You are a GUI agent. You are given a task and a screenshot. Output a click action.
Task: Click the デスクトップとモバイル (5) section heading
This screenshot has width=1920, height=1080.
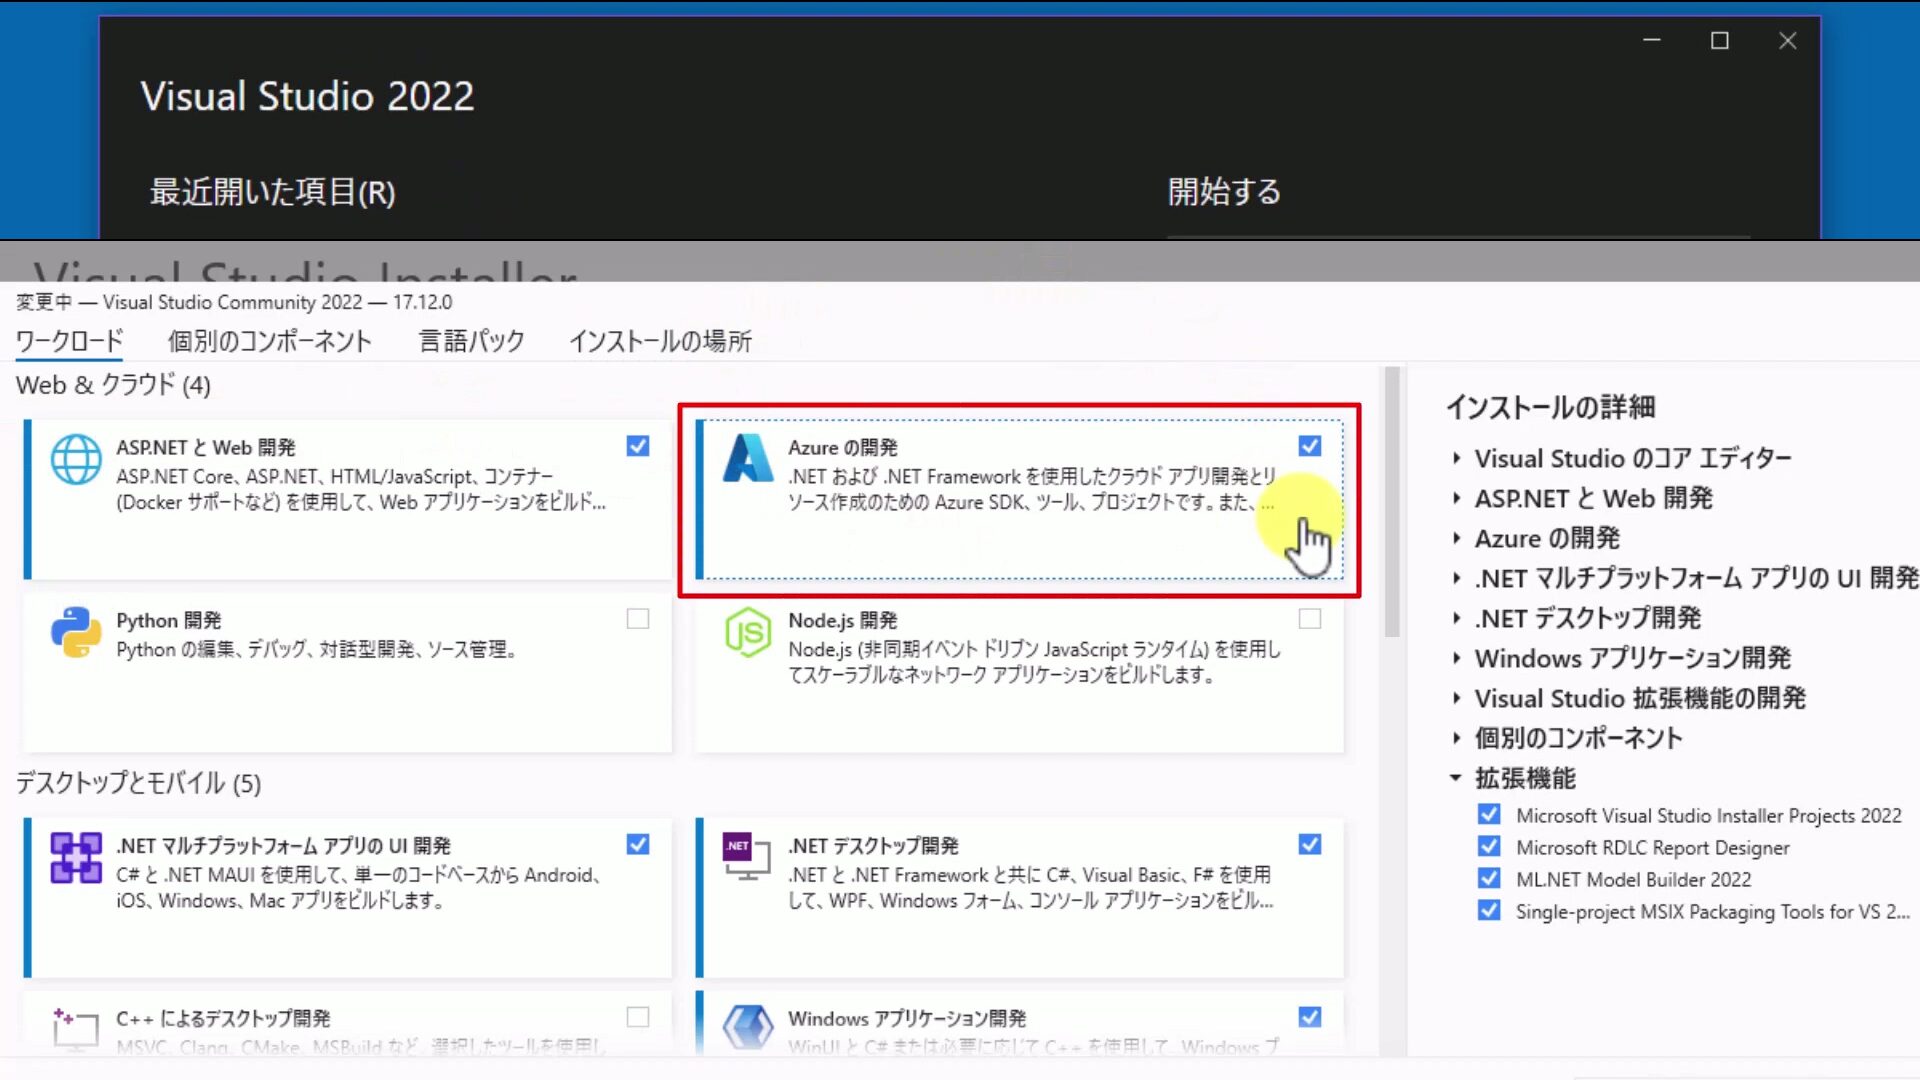[138, 783]
